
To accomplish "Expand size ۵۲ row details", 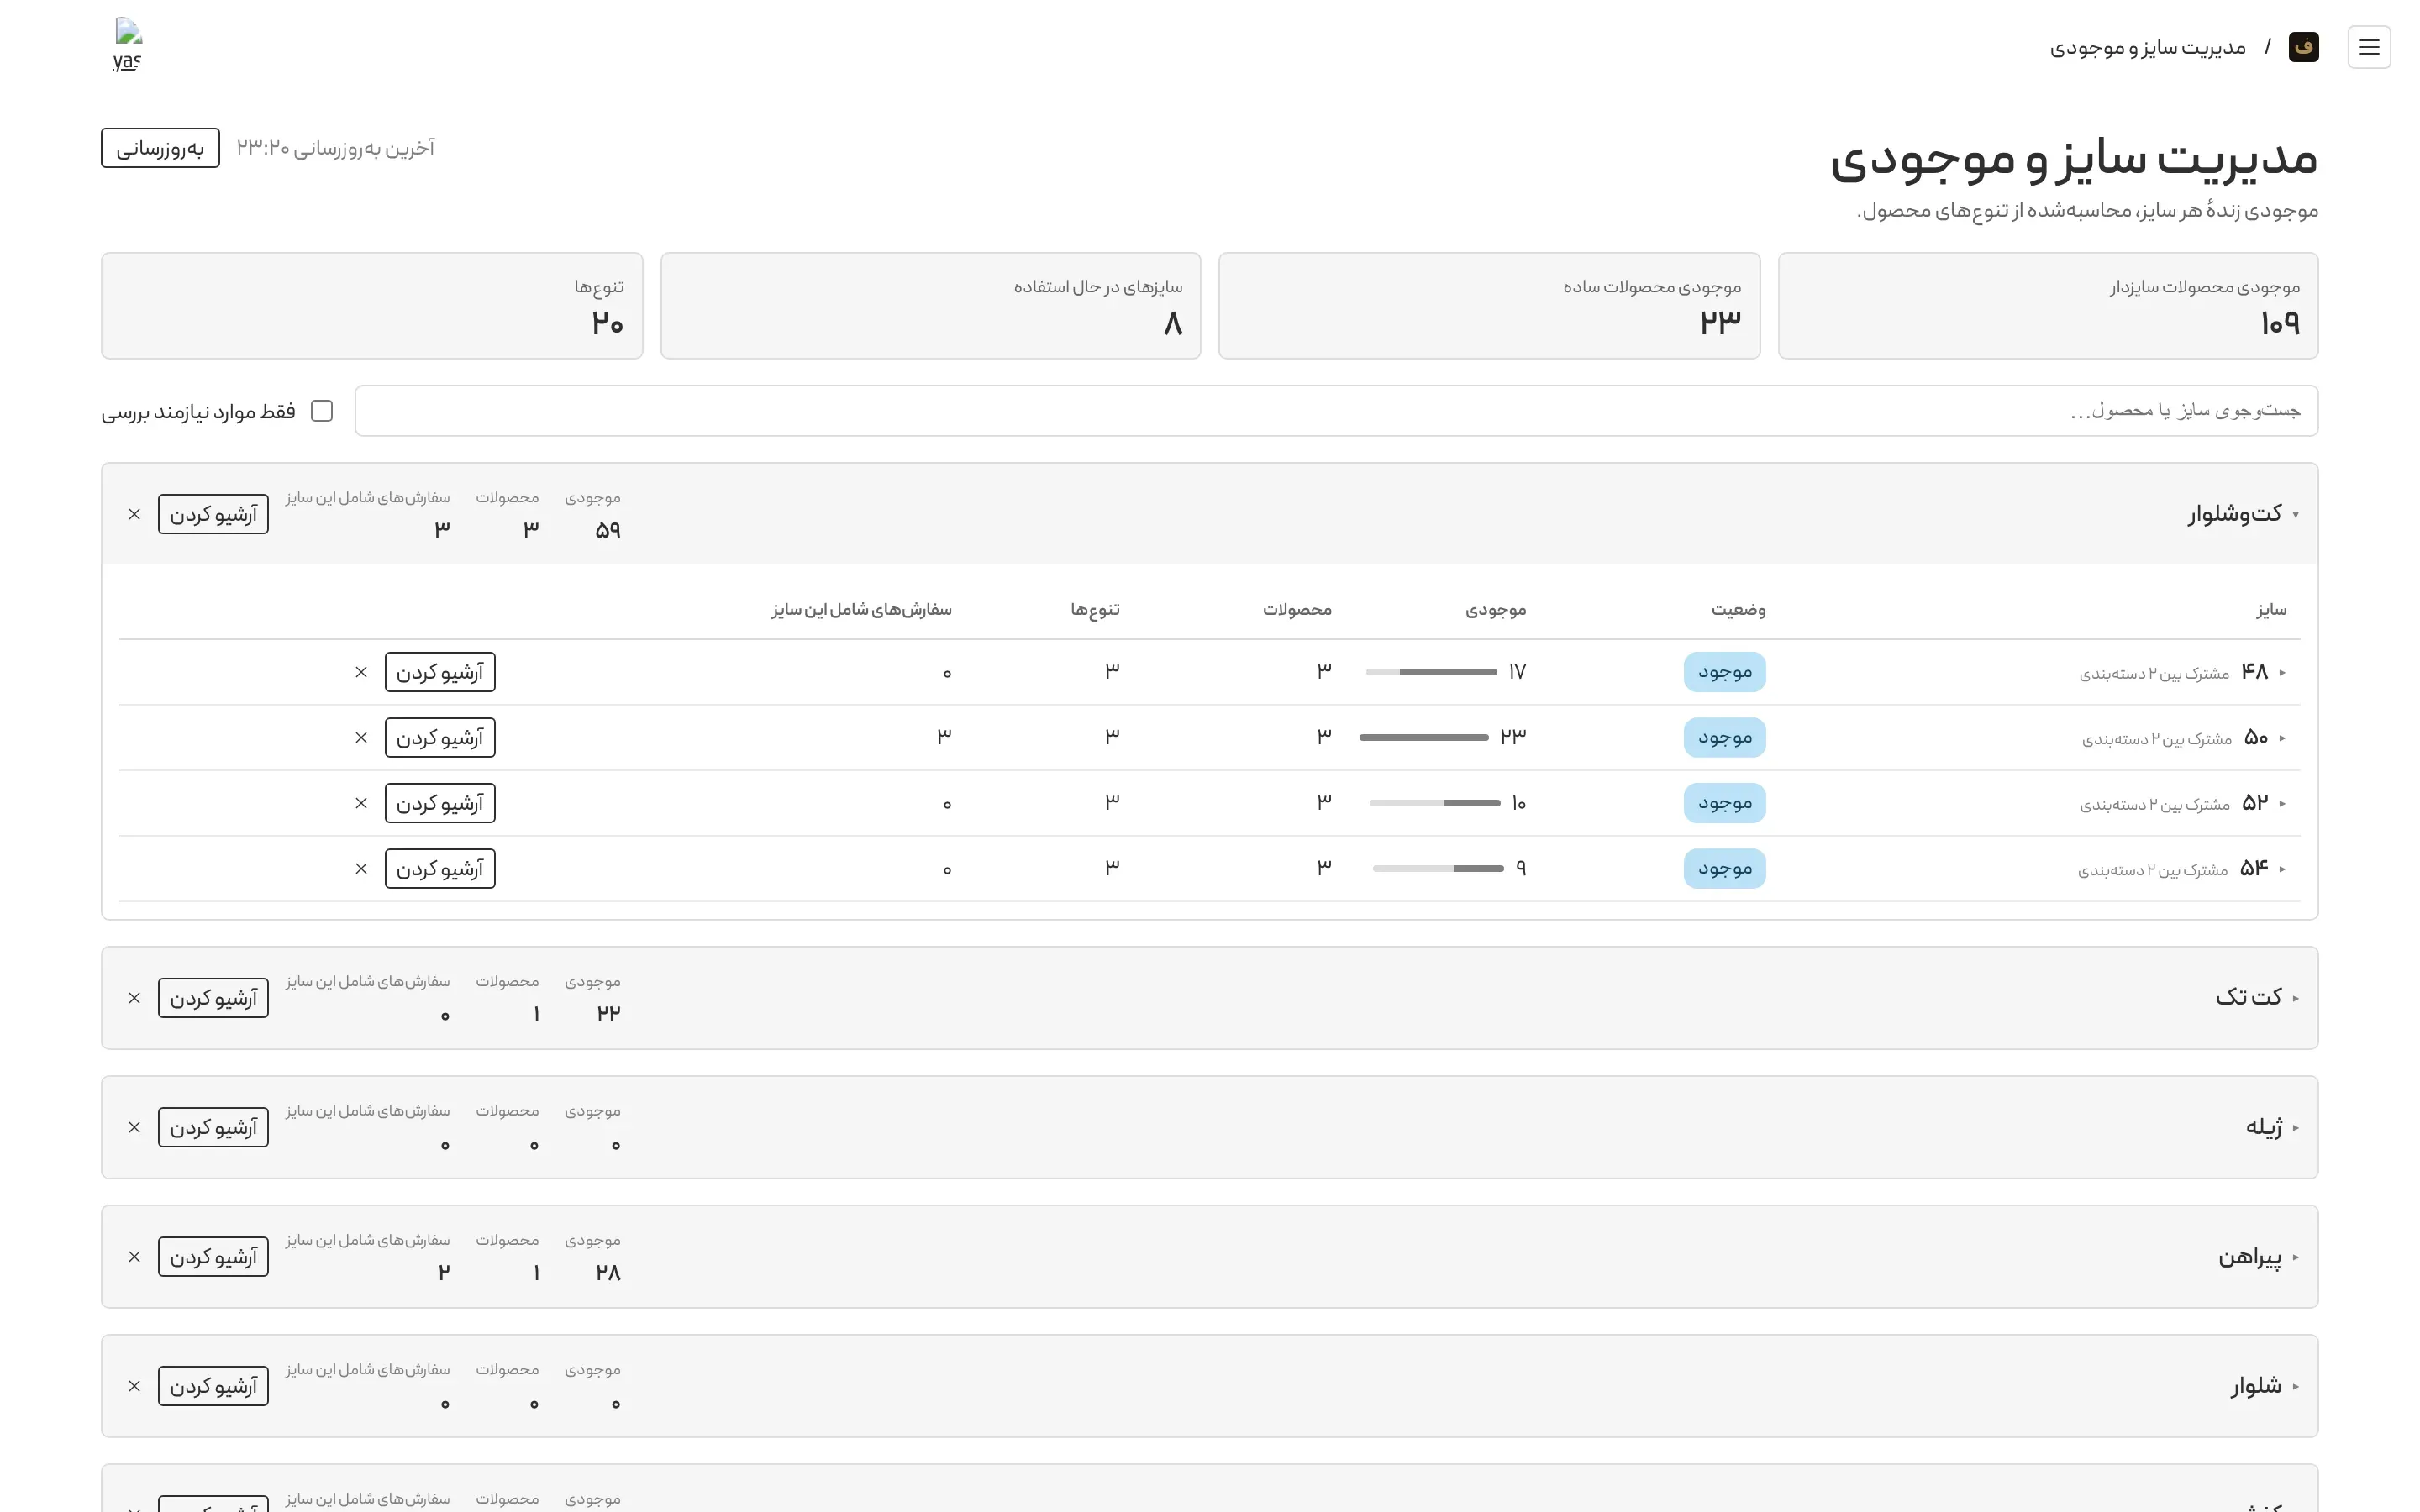I will tap(2282, 803).
